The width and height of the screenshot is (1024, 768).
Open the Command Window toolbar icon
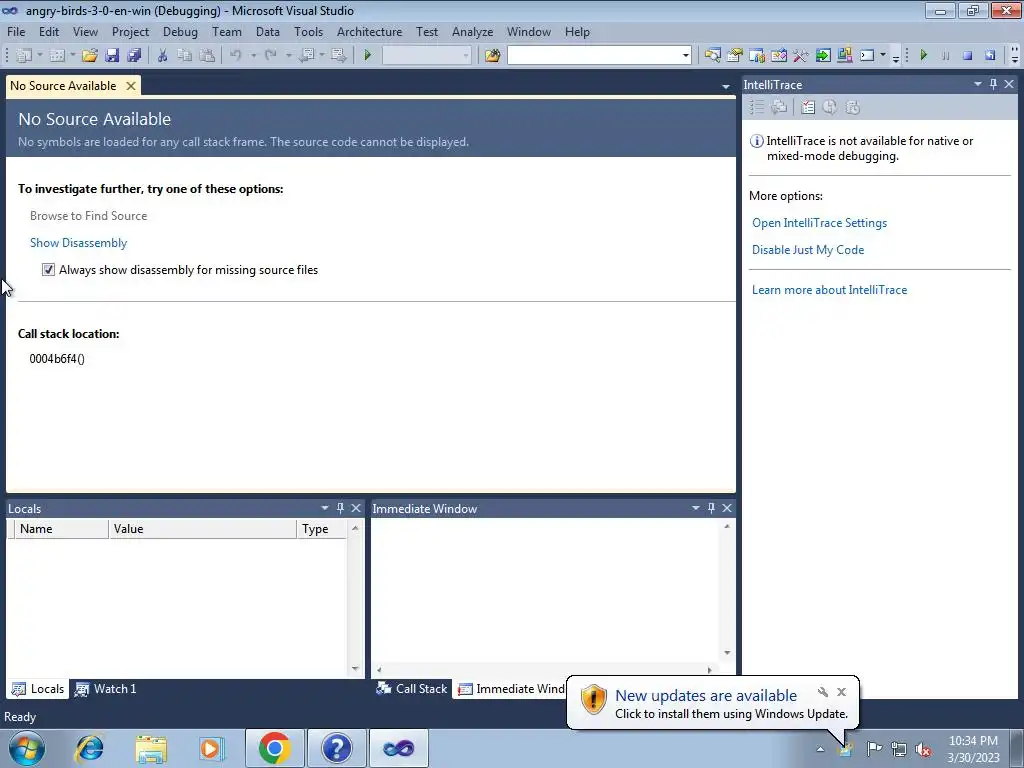point(867,56)
